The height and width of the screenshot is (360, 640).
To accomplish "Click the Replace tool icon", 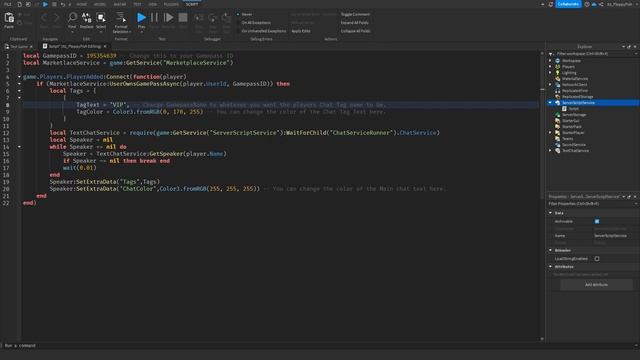I will [x=87, y=18].
